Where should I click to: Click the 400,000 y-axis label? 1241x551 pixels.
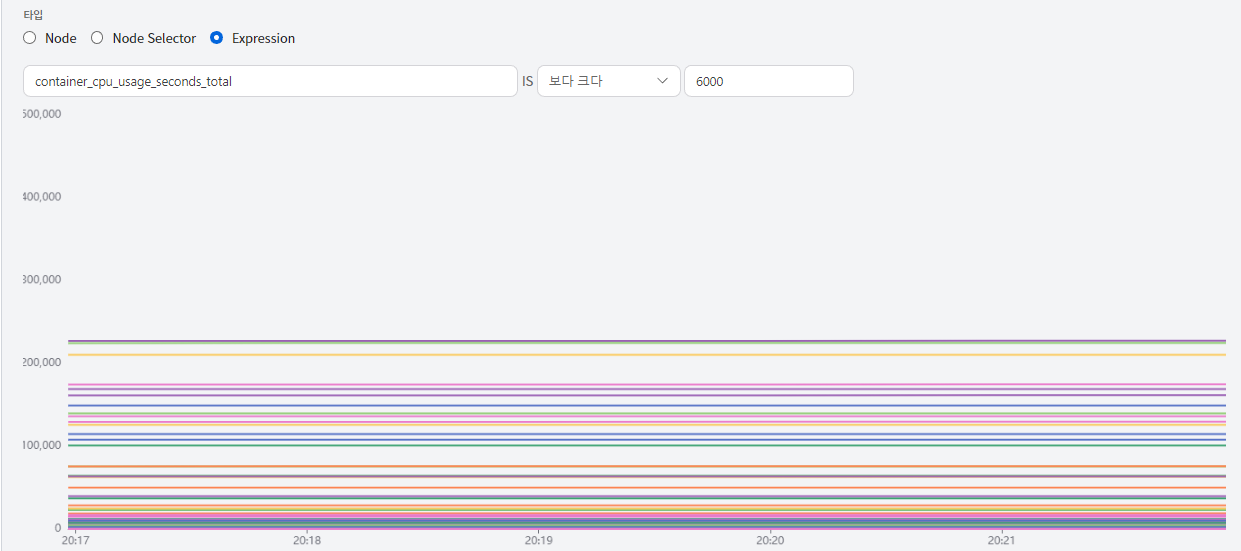click(x=42, y=196)
